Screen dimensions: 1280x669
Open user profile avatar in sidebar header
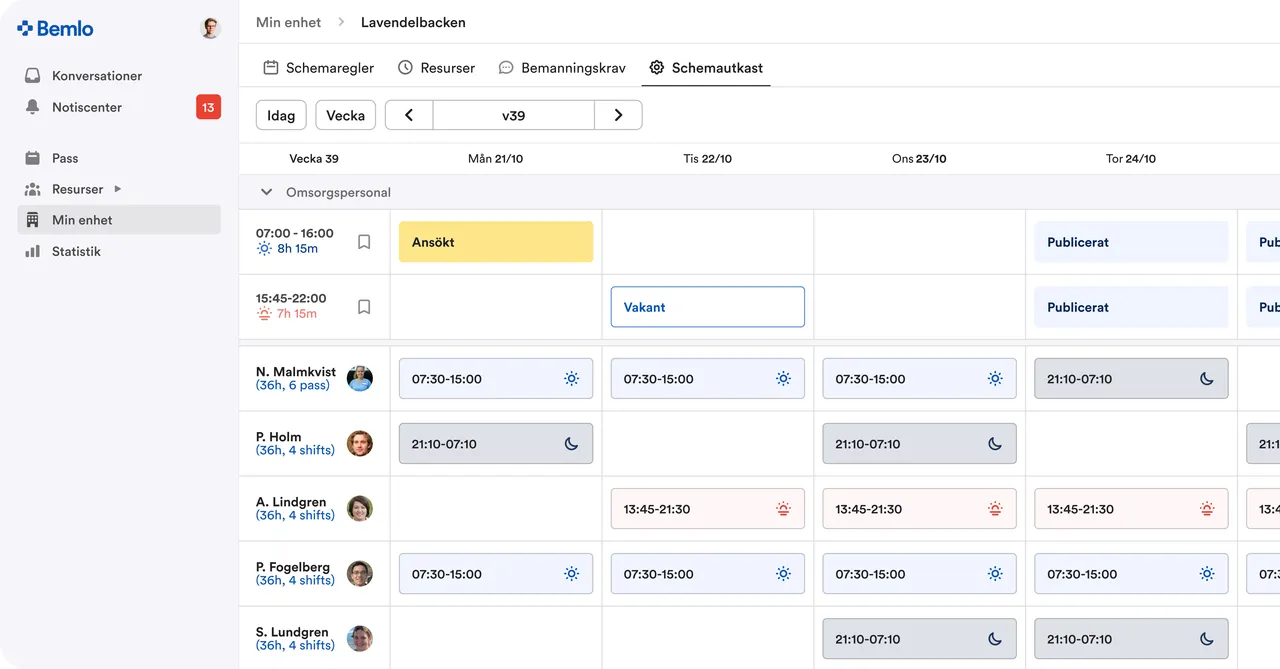point(210,28)
